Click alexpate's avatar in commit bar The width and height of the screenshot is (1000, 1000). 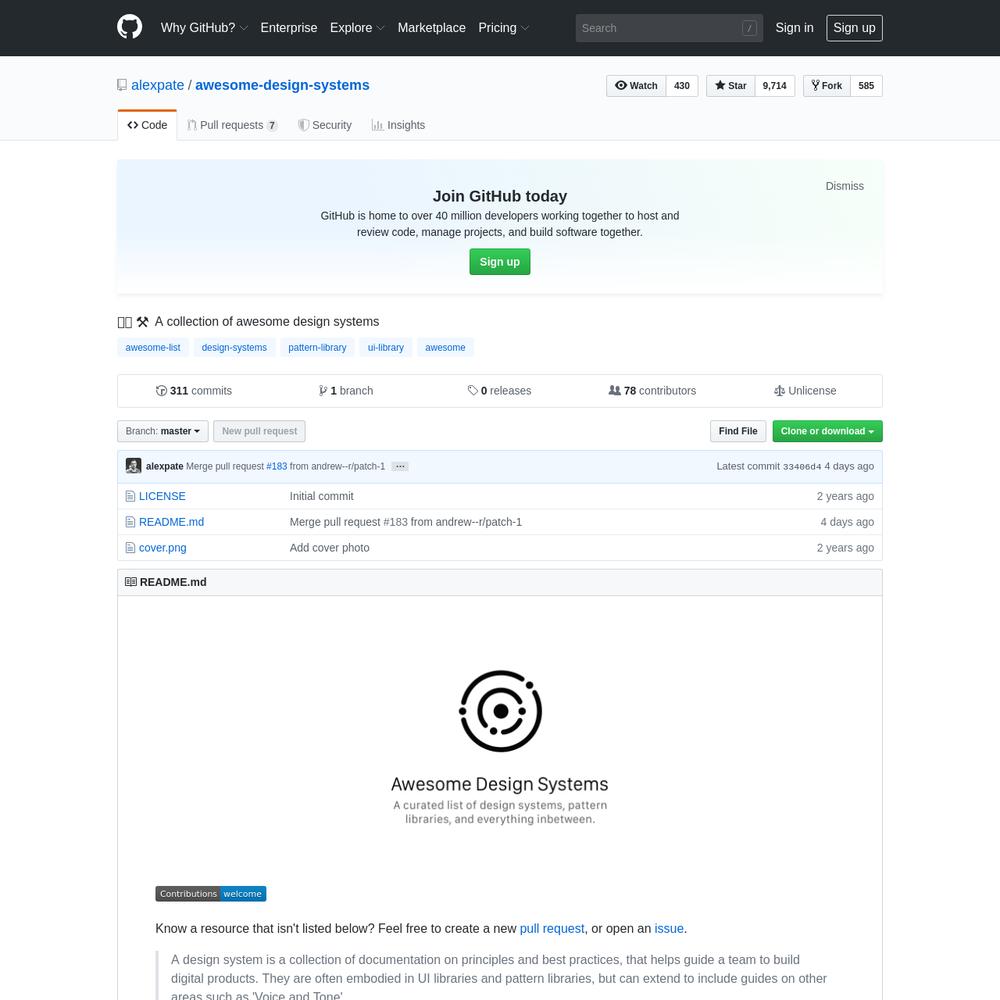click(133, 466)
